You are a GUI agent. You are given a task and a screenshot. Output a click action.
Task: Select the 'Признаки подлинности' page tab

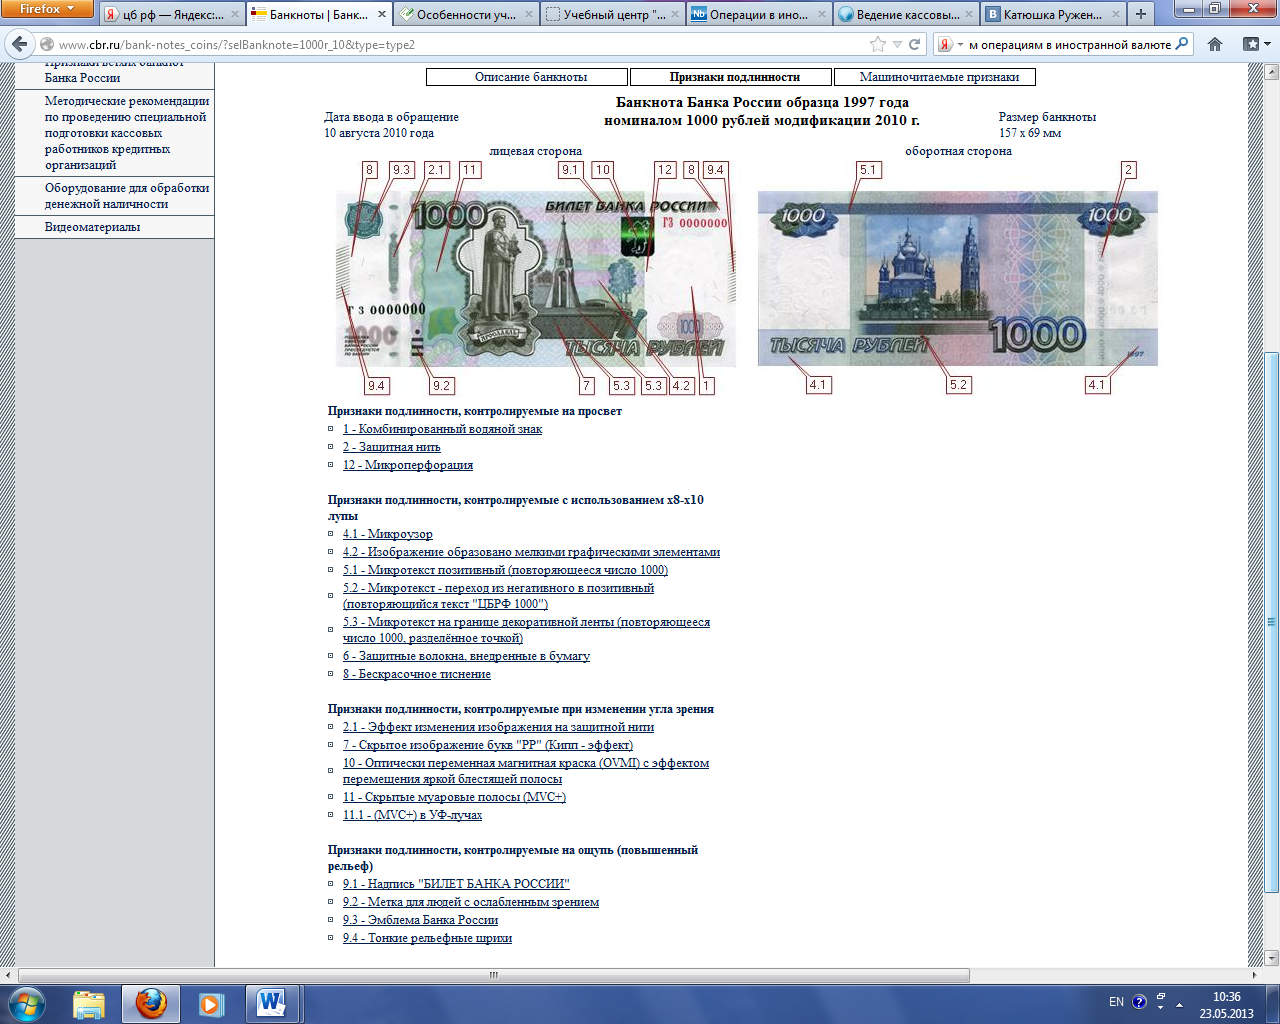click(731, 77)
